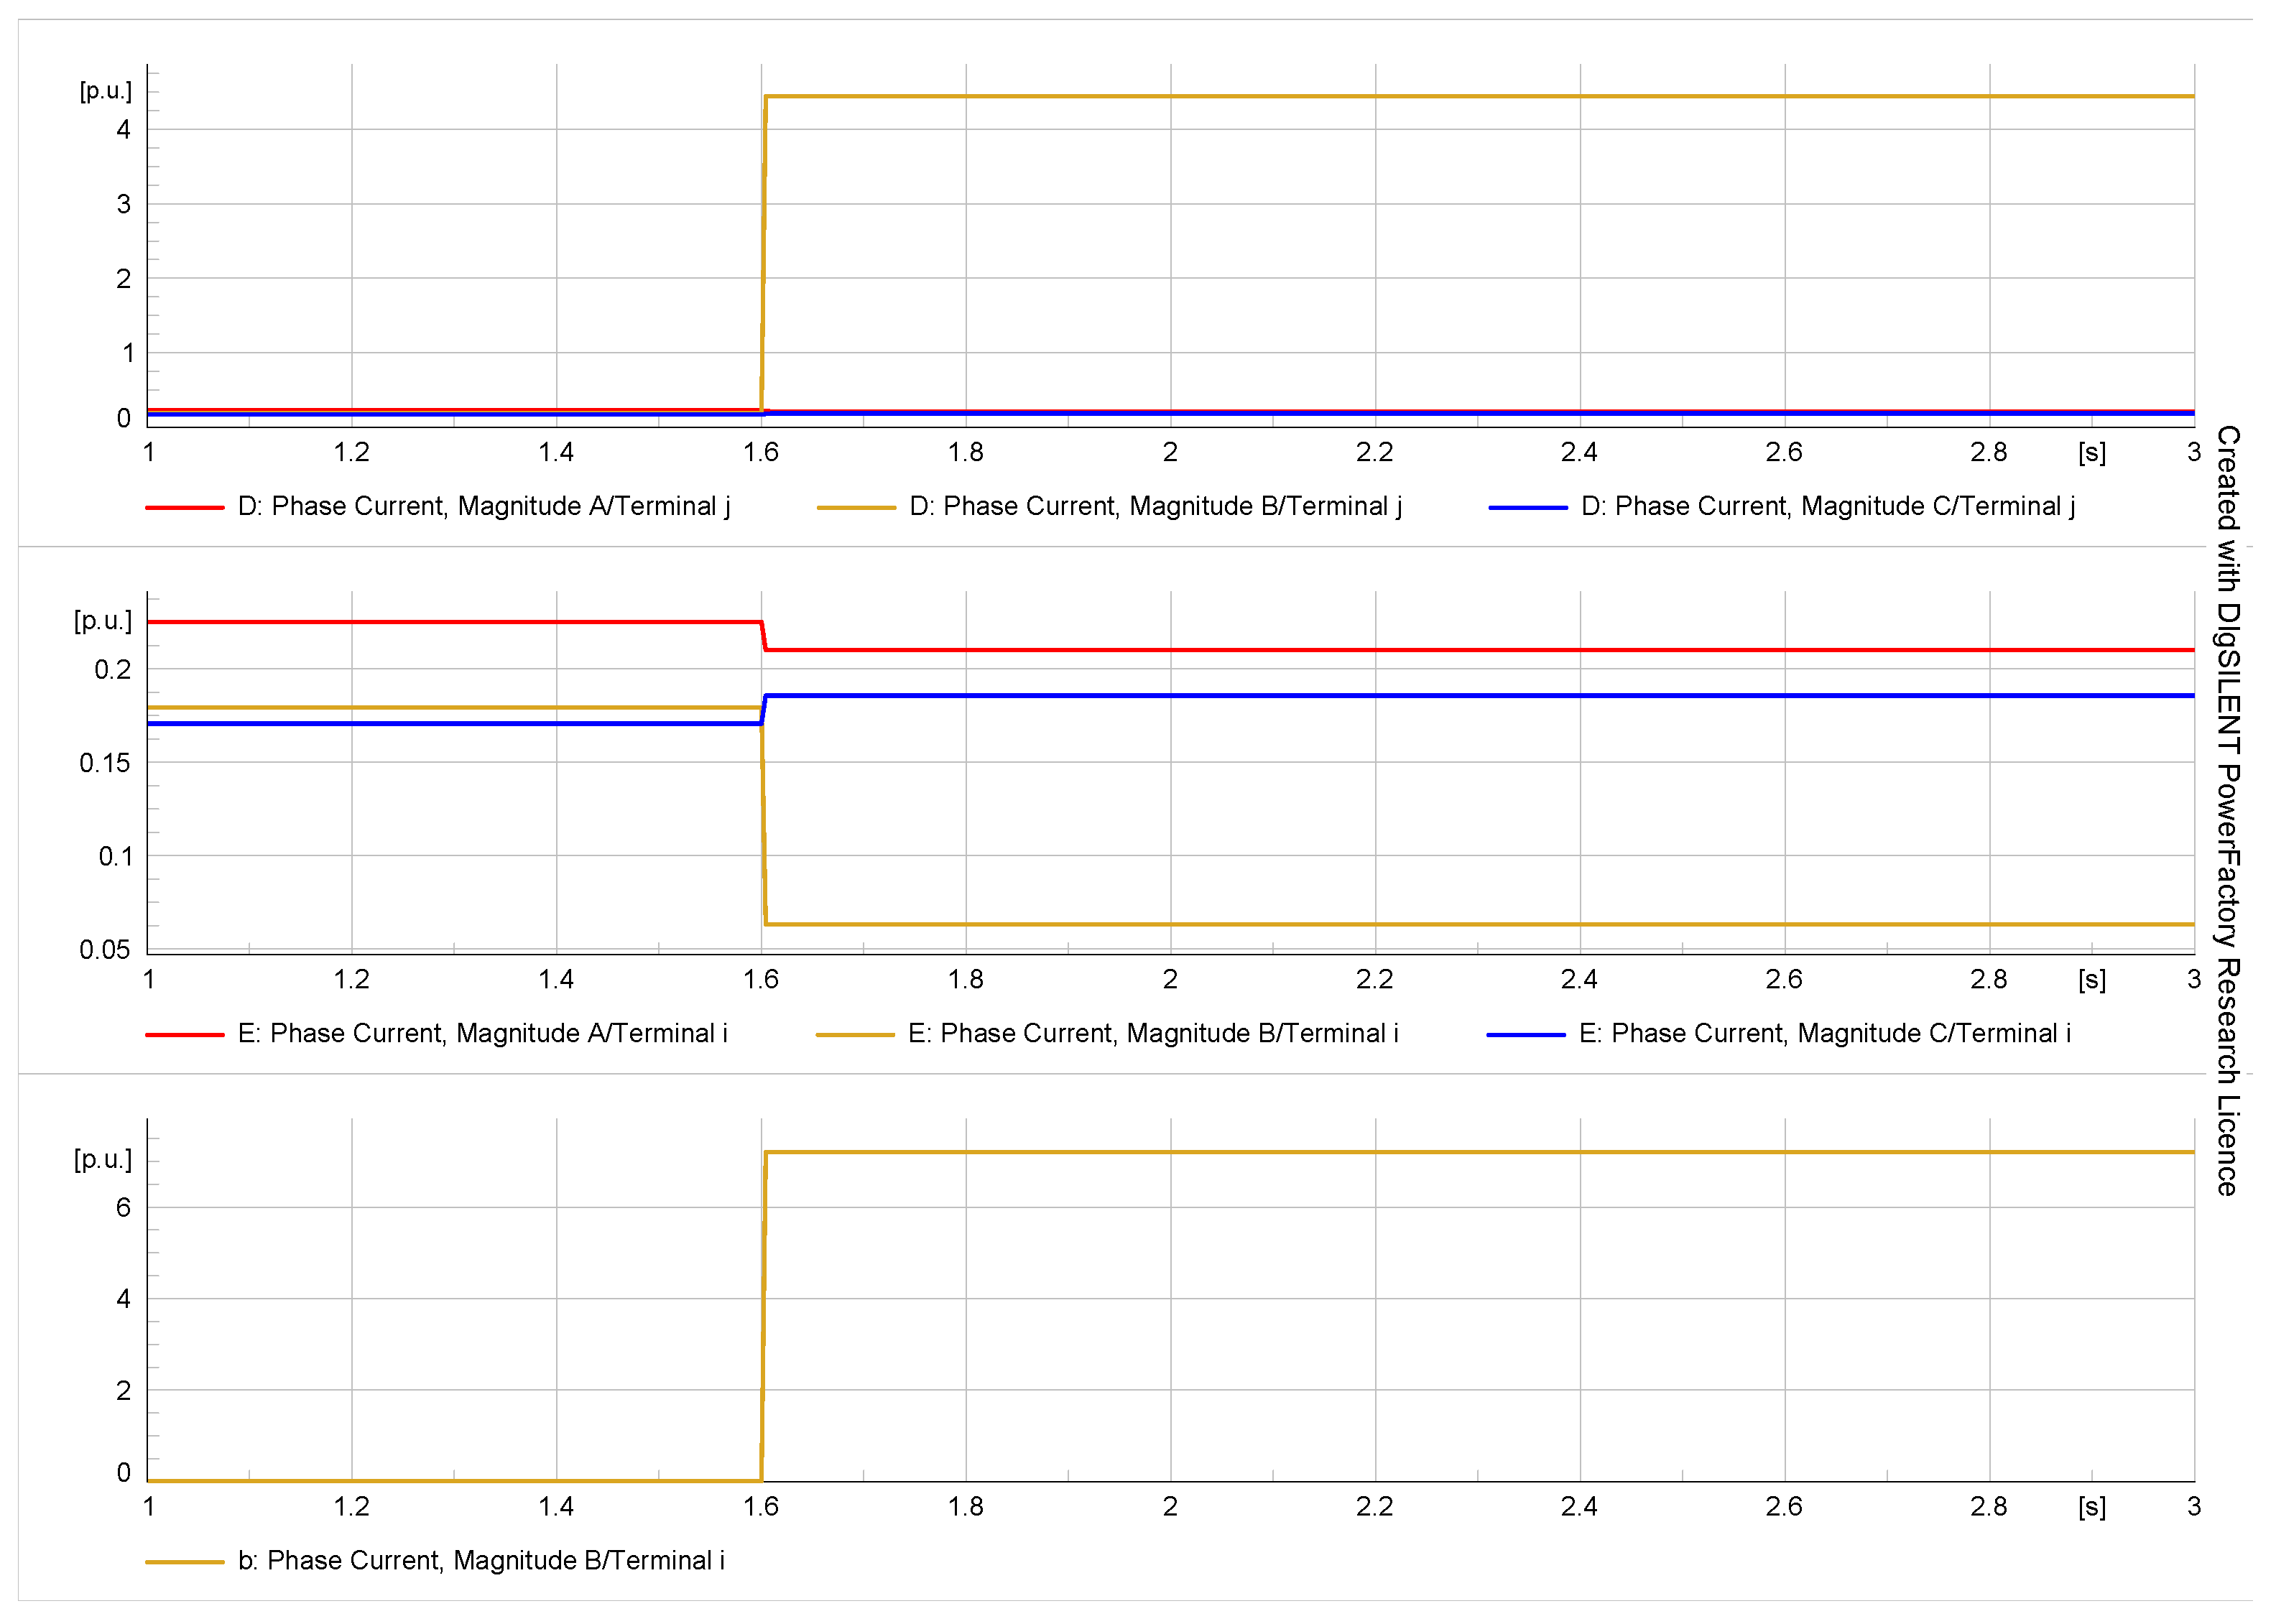Screen dimensions: 2276x1624
Task: Click red legend line for D Magnitude A
Action: click(x=185, y=508)
